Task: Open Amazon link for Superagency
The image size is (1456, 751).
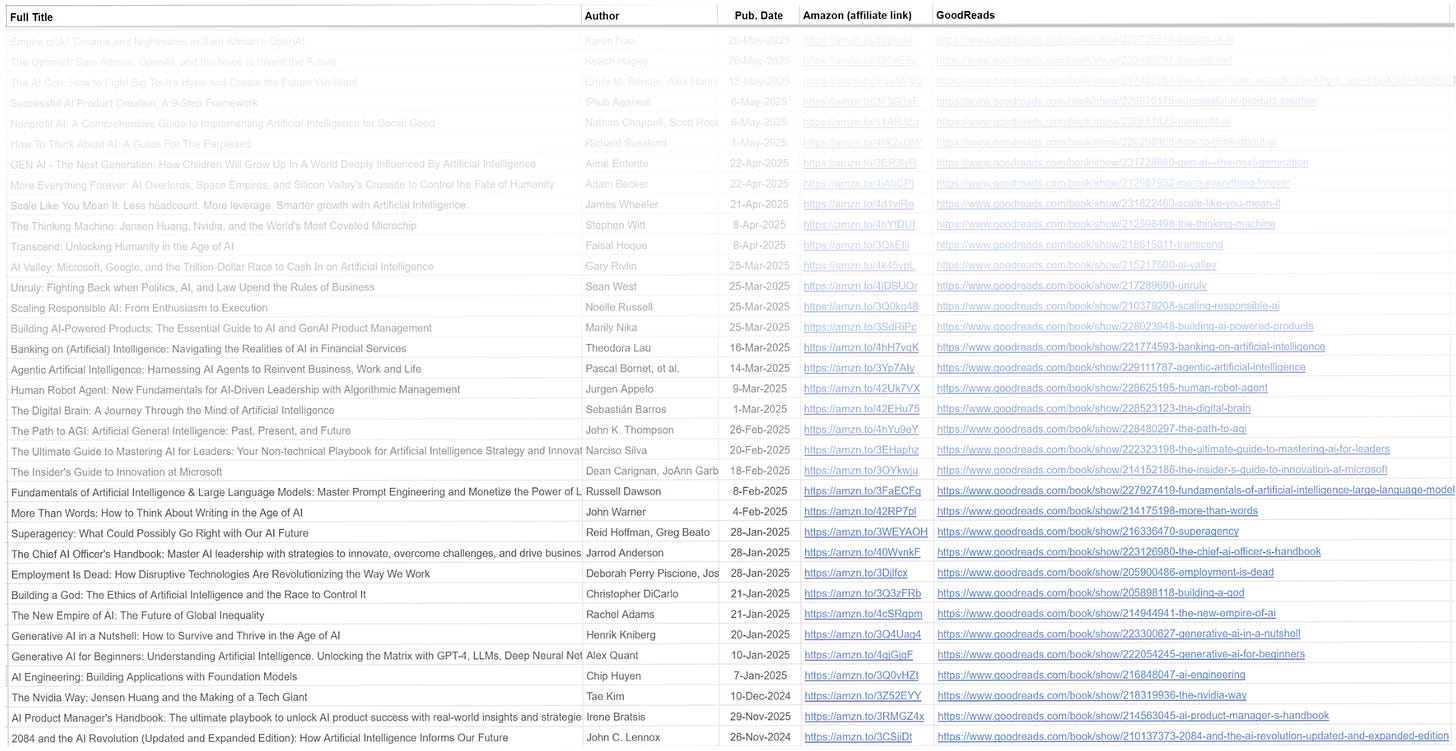Action: (x=866, y=532)
